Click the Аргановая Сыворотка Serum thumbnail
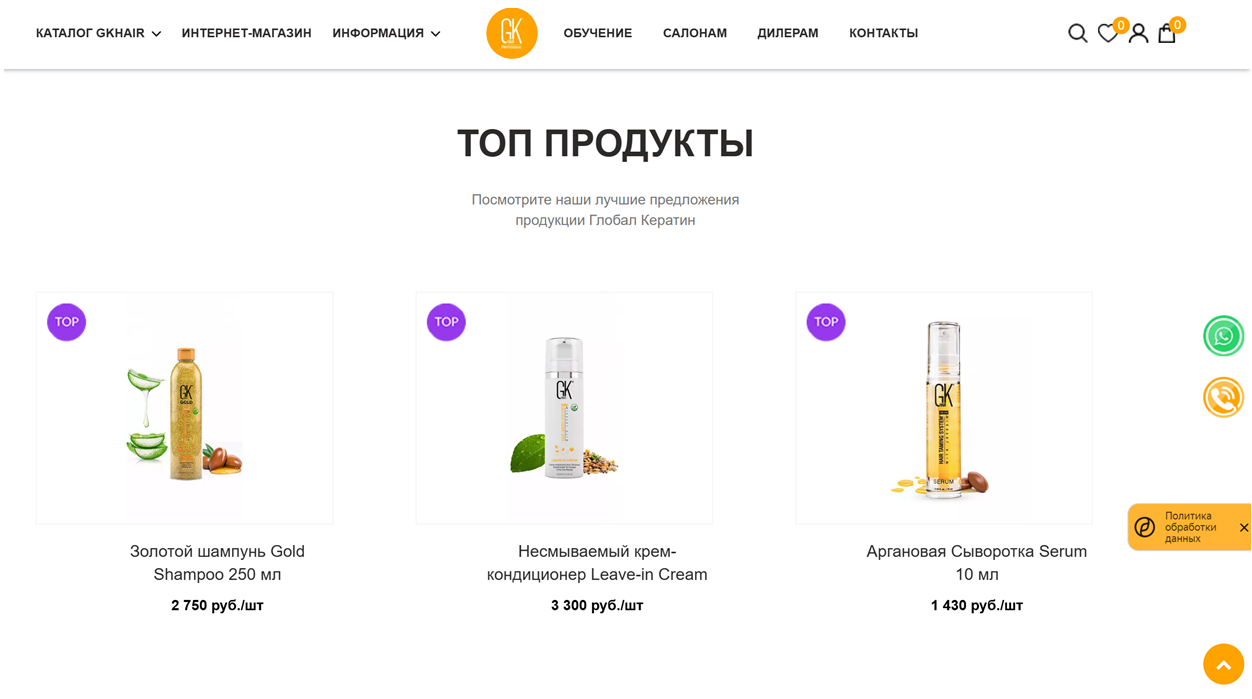The image size is (1252, 699). click(x=943, y=408)
